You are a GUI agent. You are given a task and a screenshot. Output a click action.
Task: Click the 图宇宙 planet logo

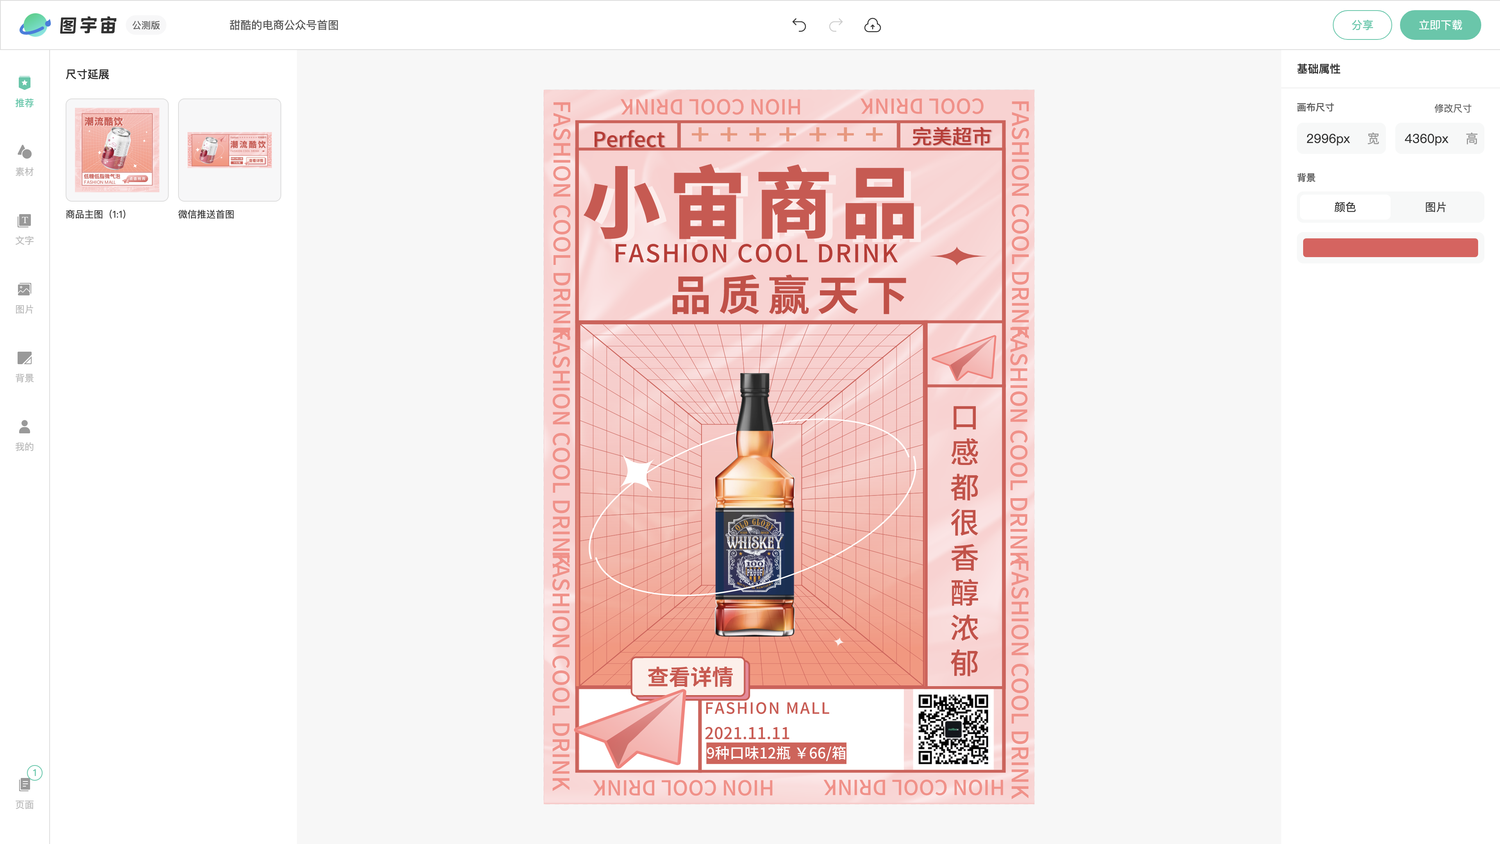click(x=35, y=25)
